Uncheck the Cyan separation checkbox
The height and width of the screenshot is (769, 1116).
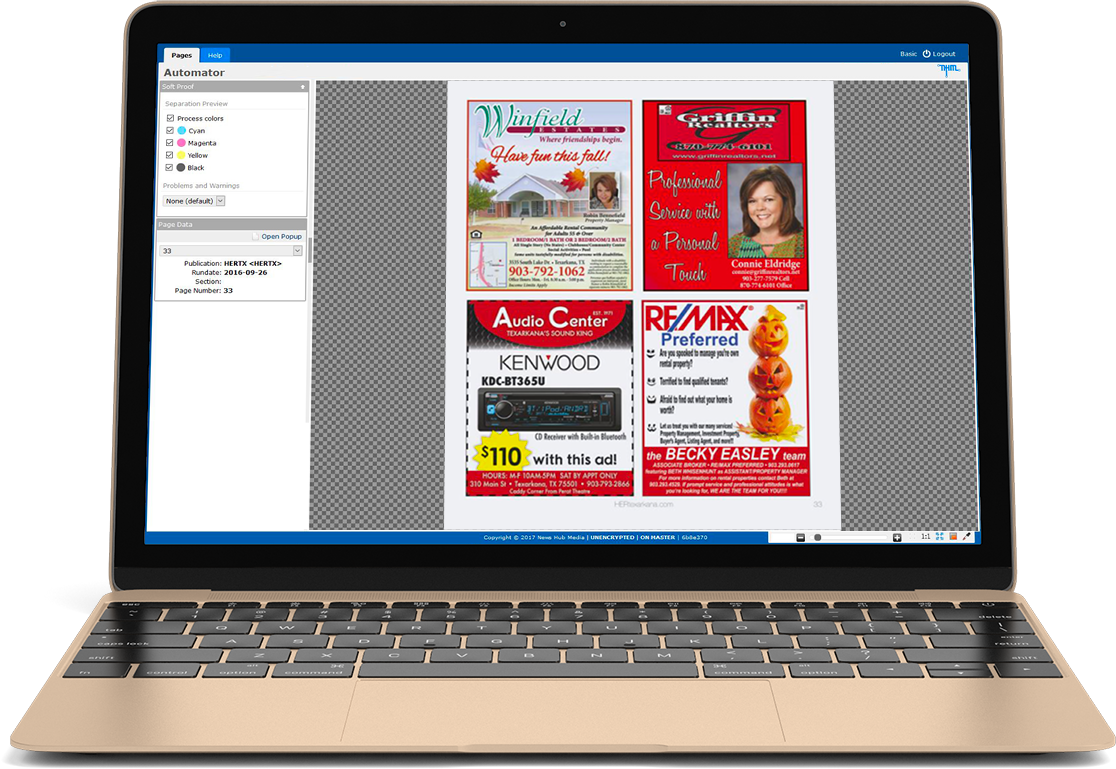(170, 130)
